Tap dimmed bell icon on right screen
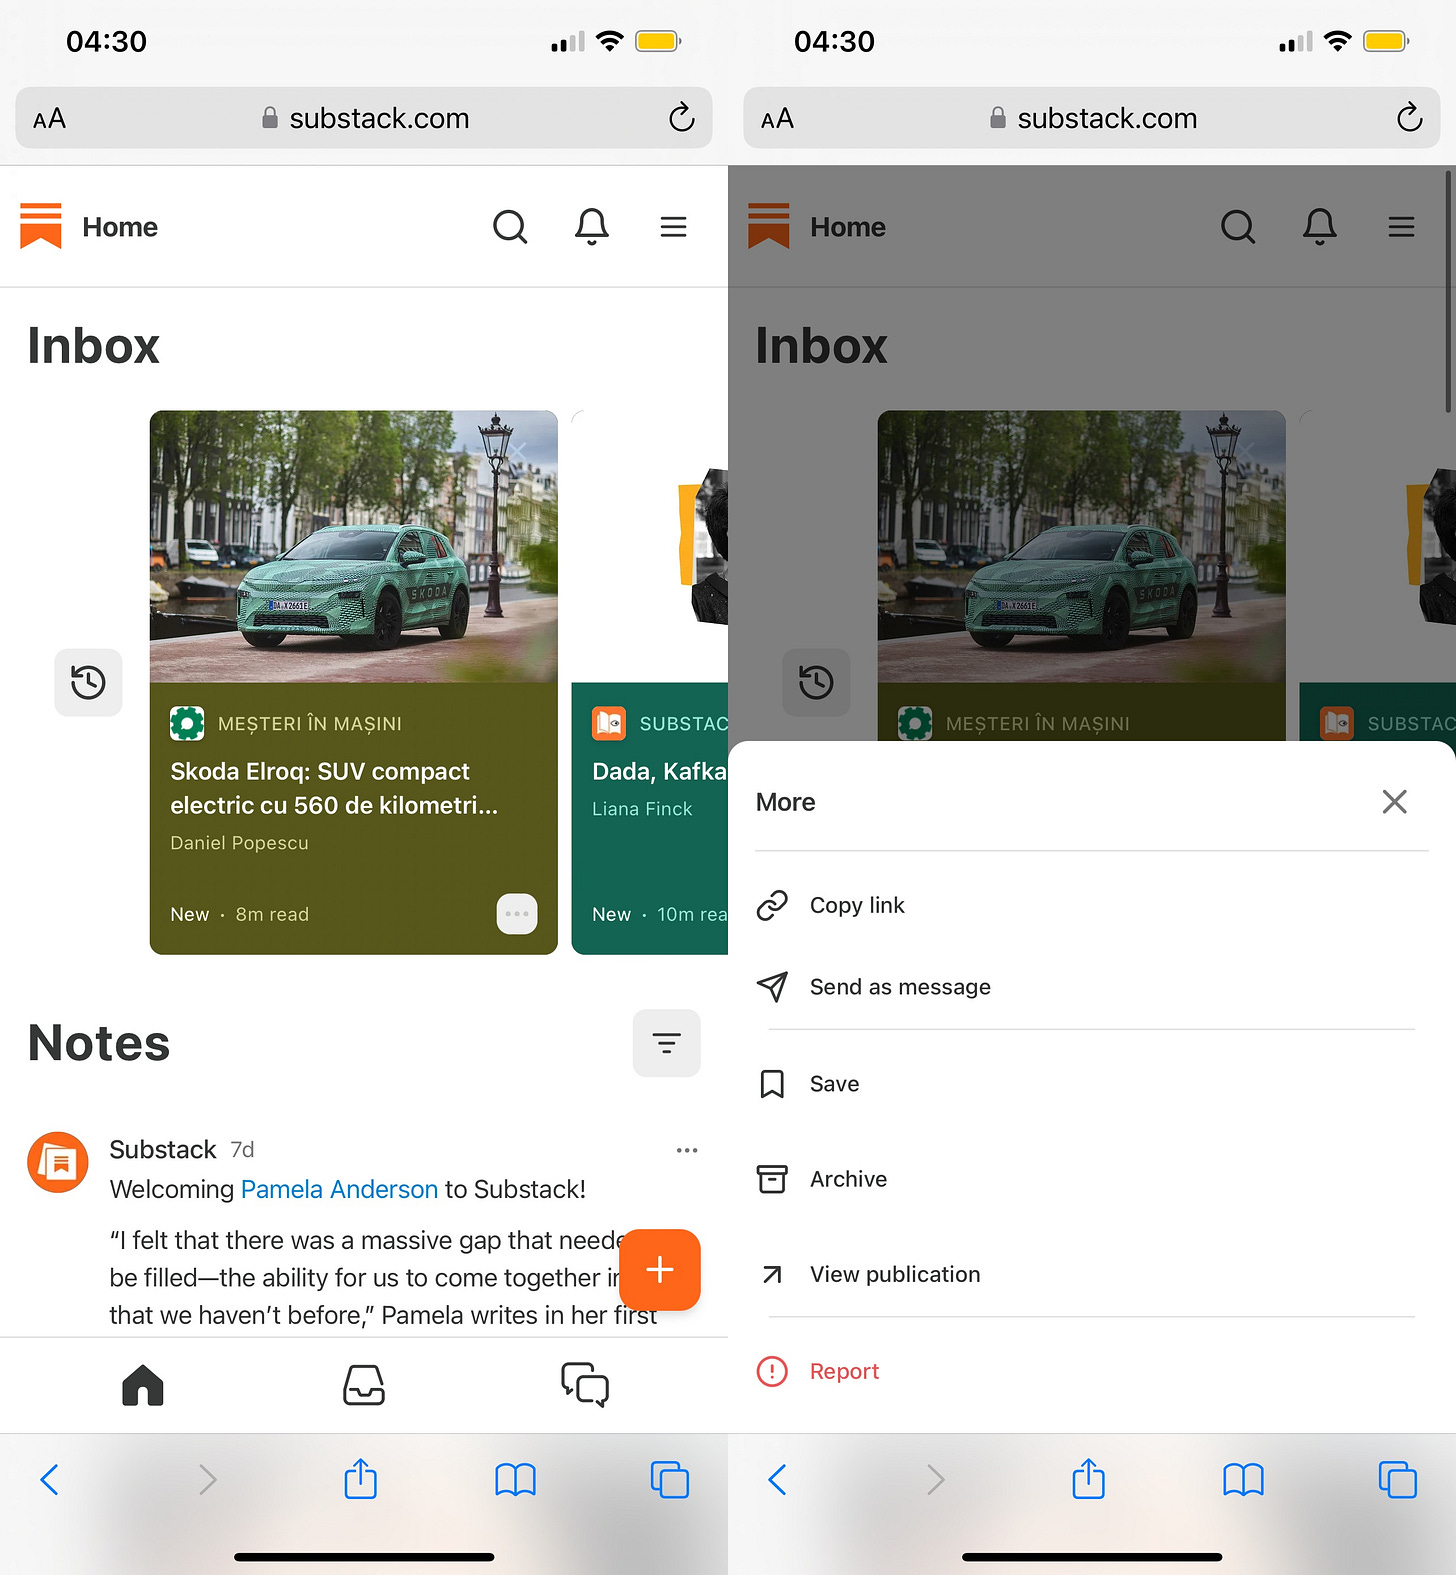Image resolution: width=1456 pixels, height=1575 pixels. coord(1320,227)
